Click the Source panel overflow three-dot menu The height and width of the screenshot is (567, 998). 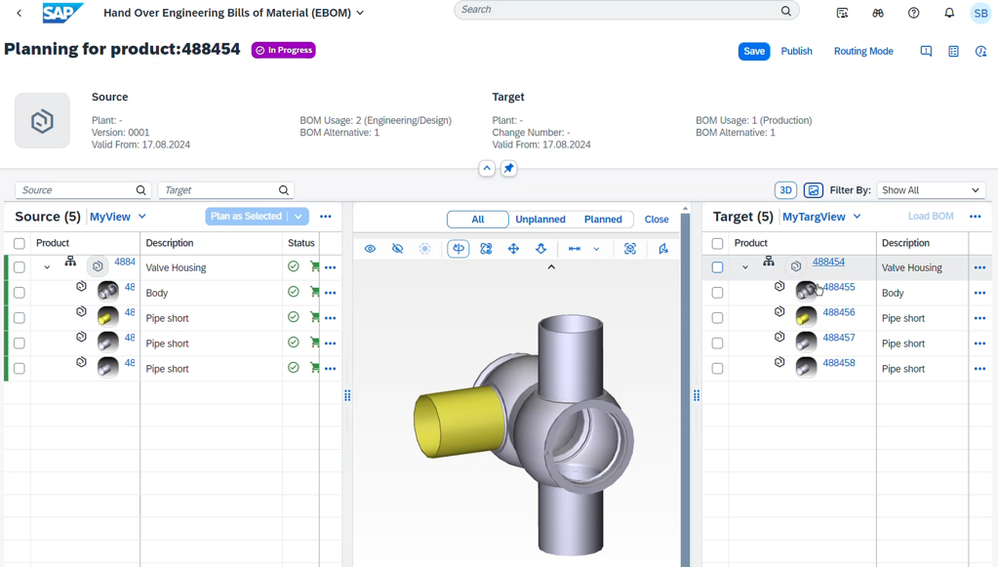tap(325, 216)
